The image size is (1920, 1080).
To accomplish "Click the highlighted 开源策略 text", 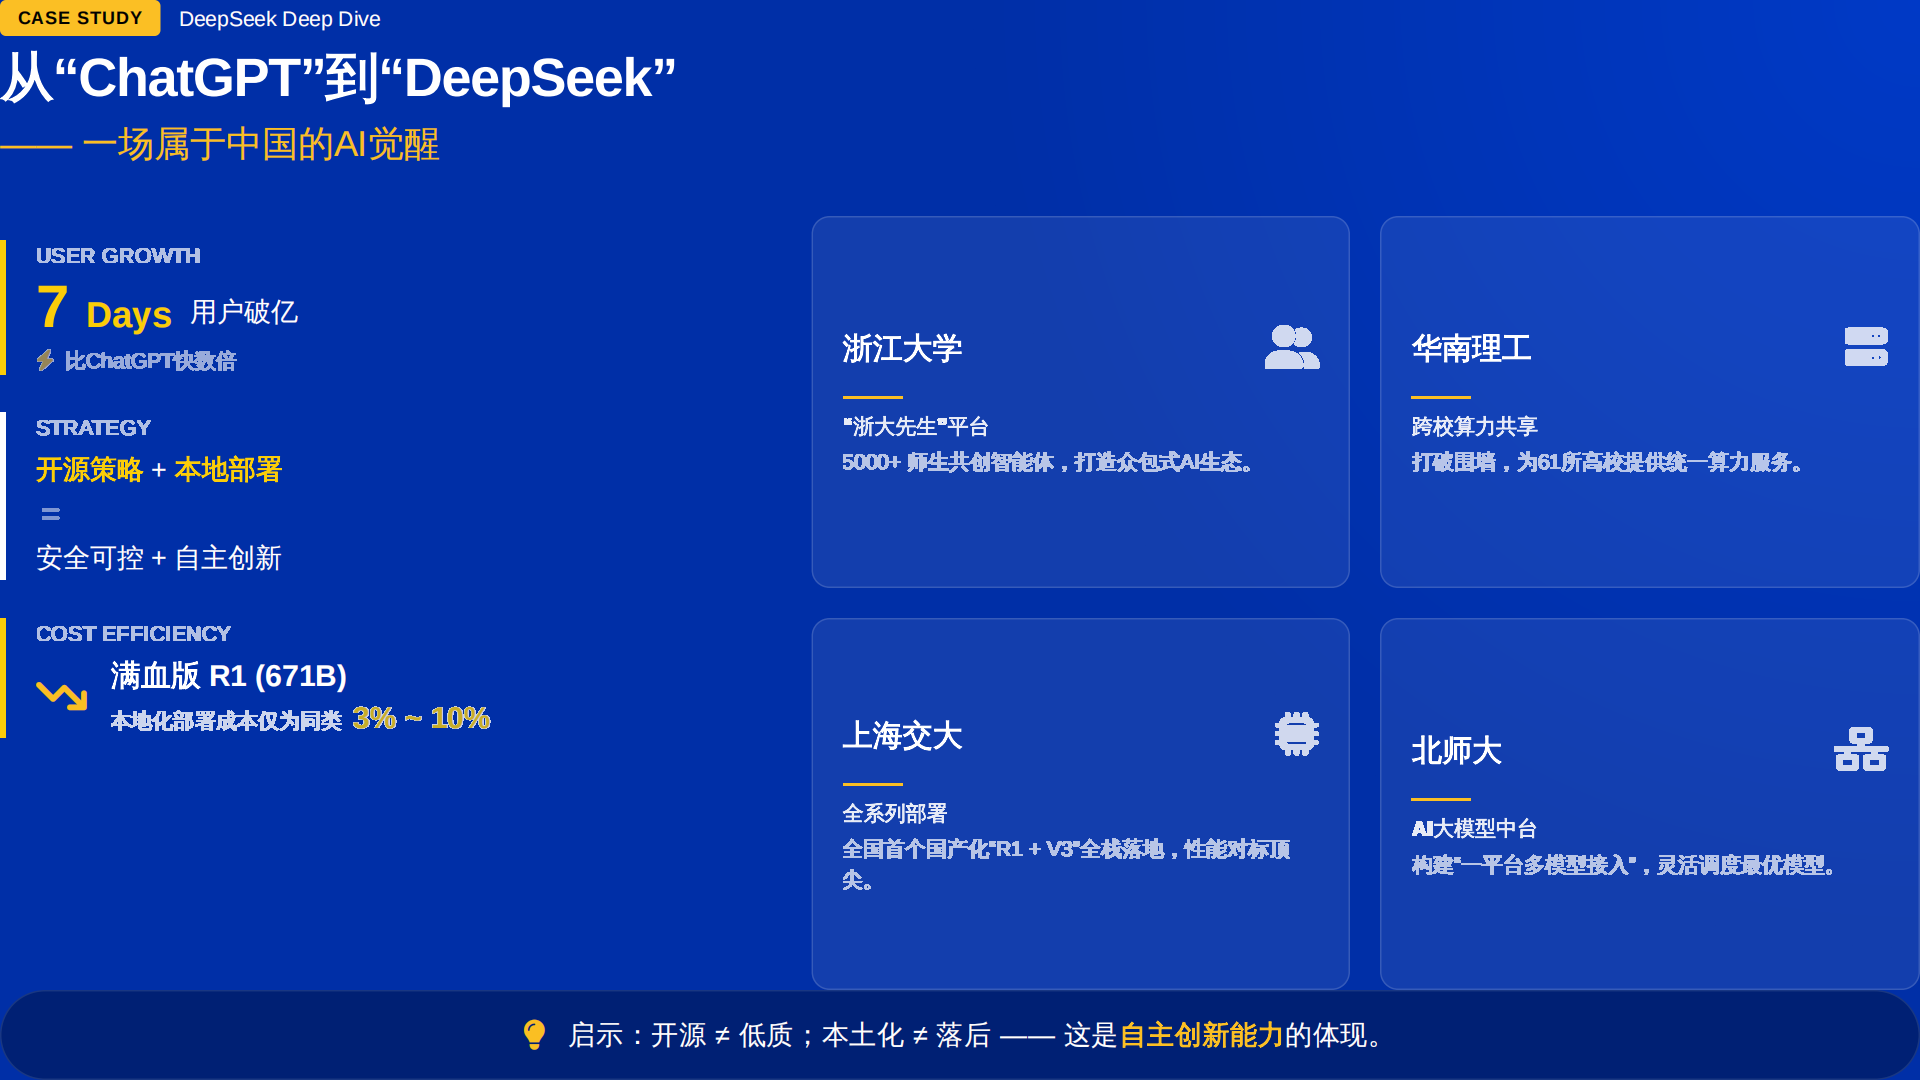I will (91, 470).
